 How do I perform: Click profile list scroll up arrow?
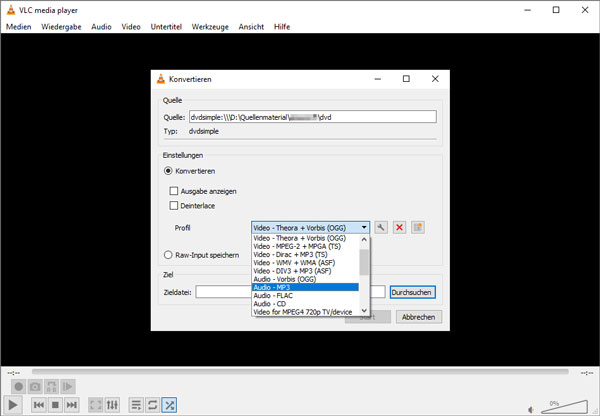click(x=364, y=240)
